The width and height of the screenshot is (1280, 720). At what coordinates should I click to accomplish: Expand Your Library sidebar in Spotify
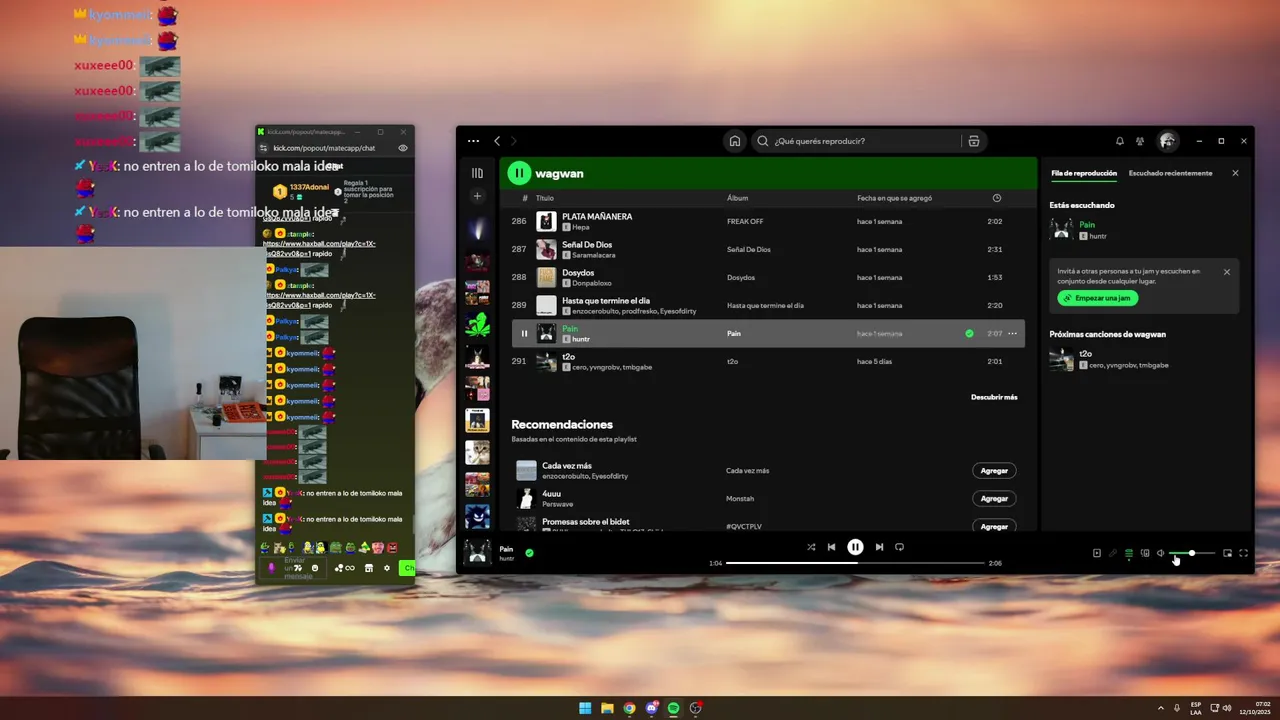click(477, 173)
